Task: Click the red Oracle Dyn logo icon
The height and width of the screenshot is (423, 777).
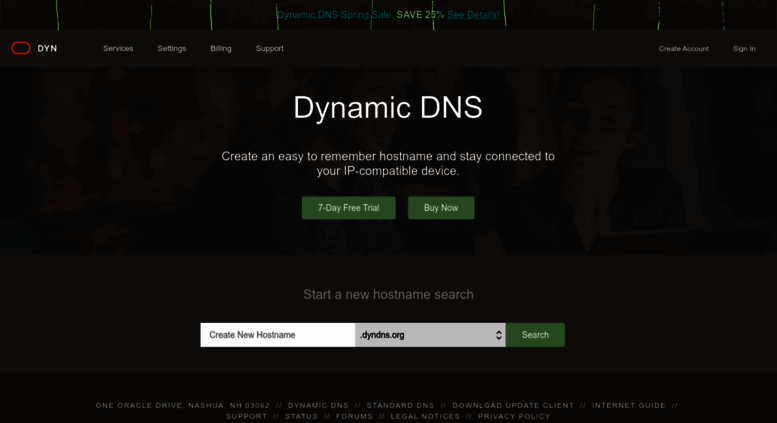Action: coord(21,48)
